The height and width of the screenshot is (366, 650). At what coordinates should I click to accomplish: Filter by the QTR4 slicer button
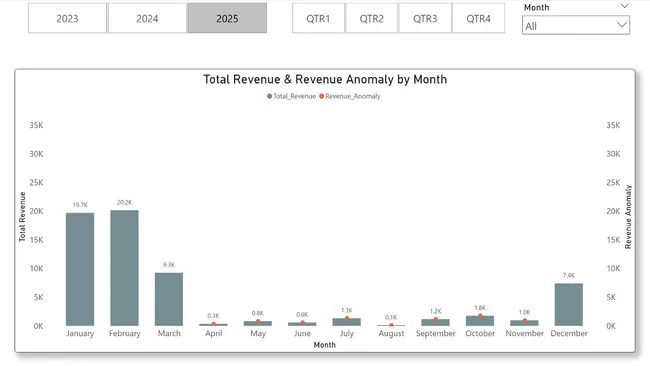coord(478,18)
